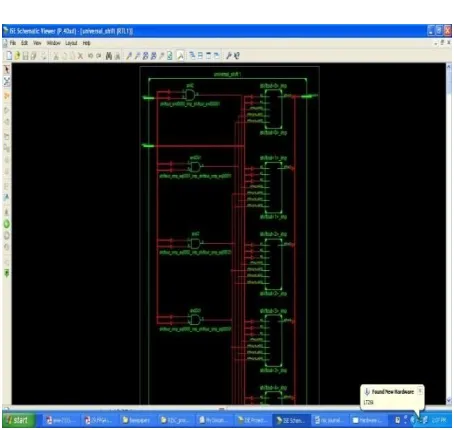Click the Tile windows toolbar icon

(200, 56)
